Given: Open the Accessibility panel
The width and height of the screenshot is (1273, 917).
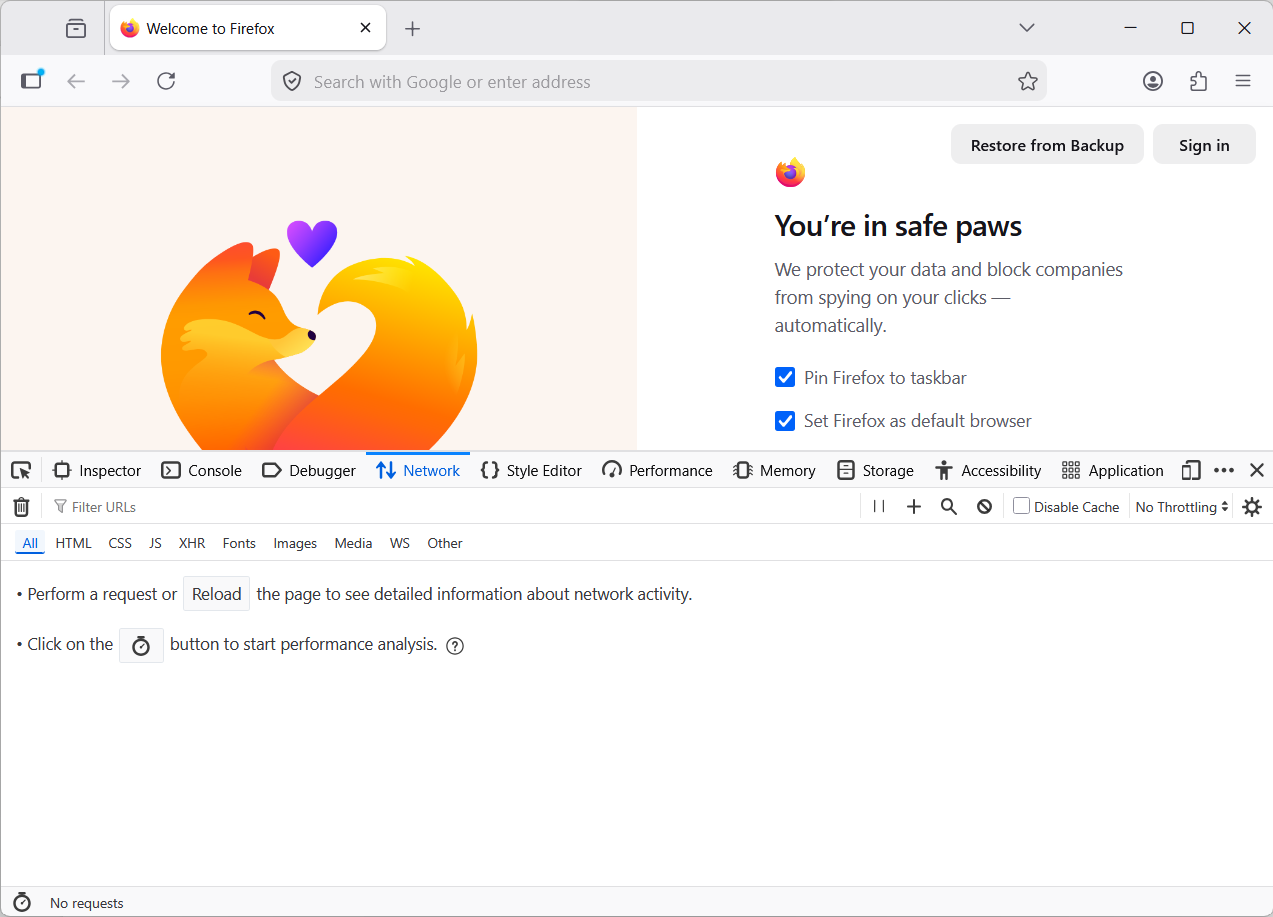Looking at the screenshot, I should click(x=989, y=470).
